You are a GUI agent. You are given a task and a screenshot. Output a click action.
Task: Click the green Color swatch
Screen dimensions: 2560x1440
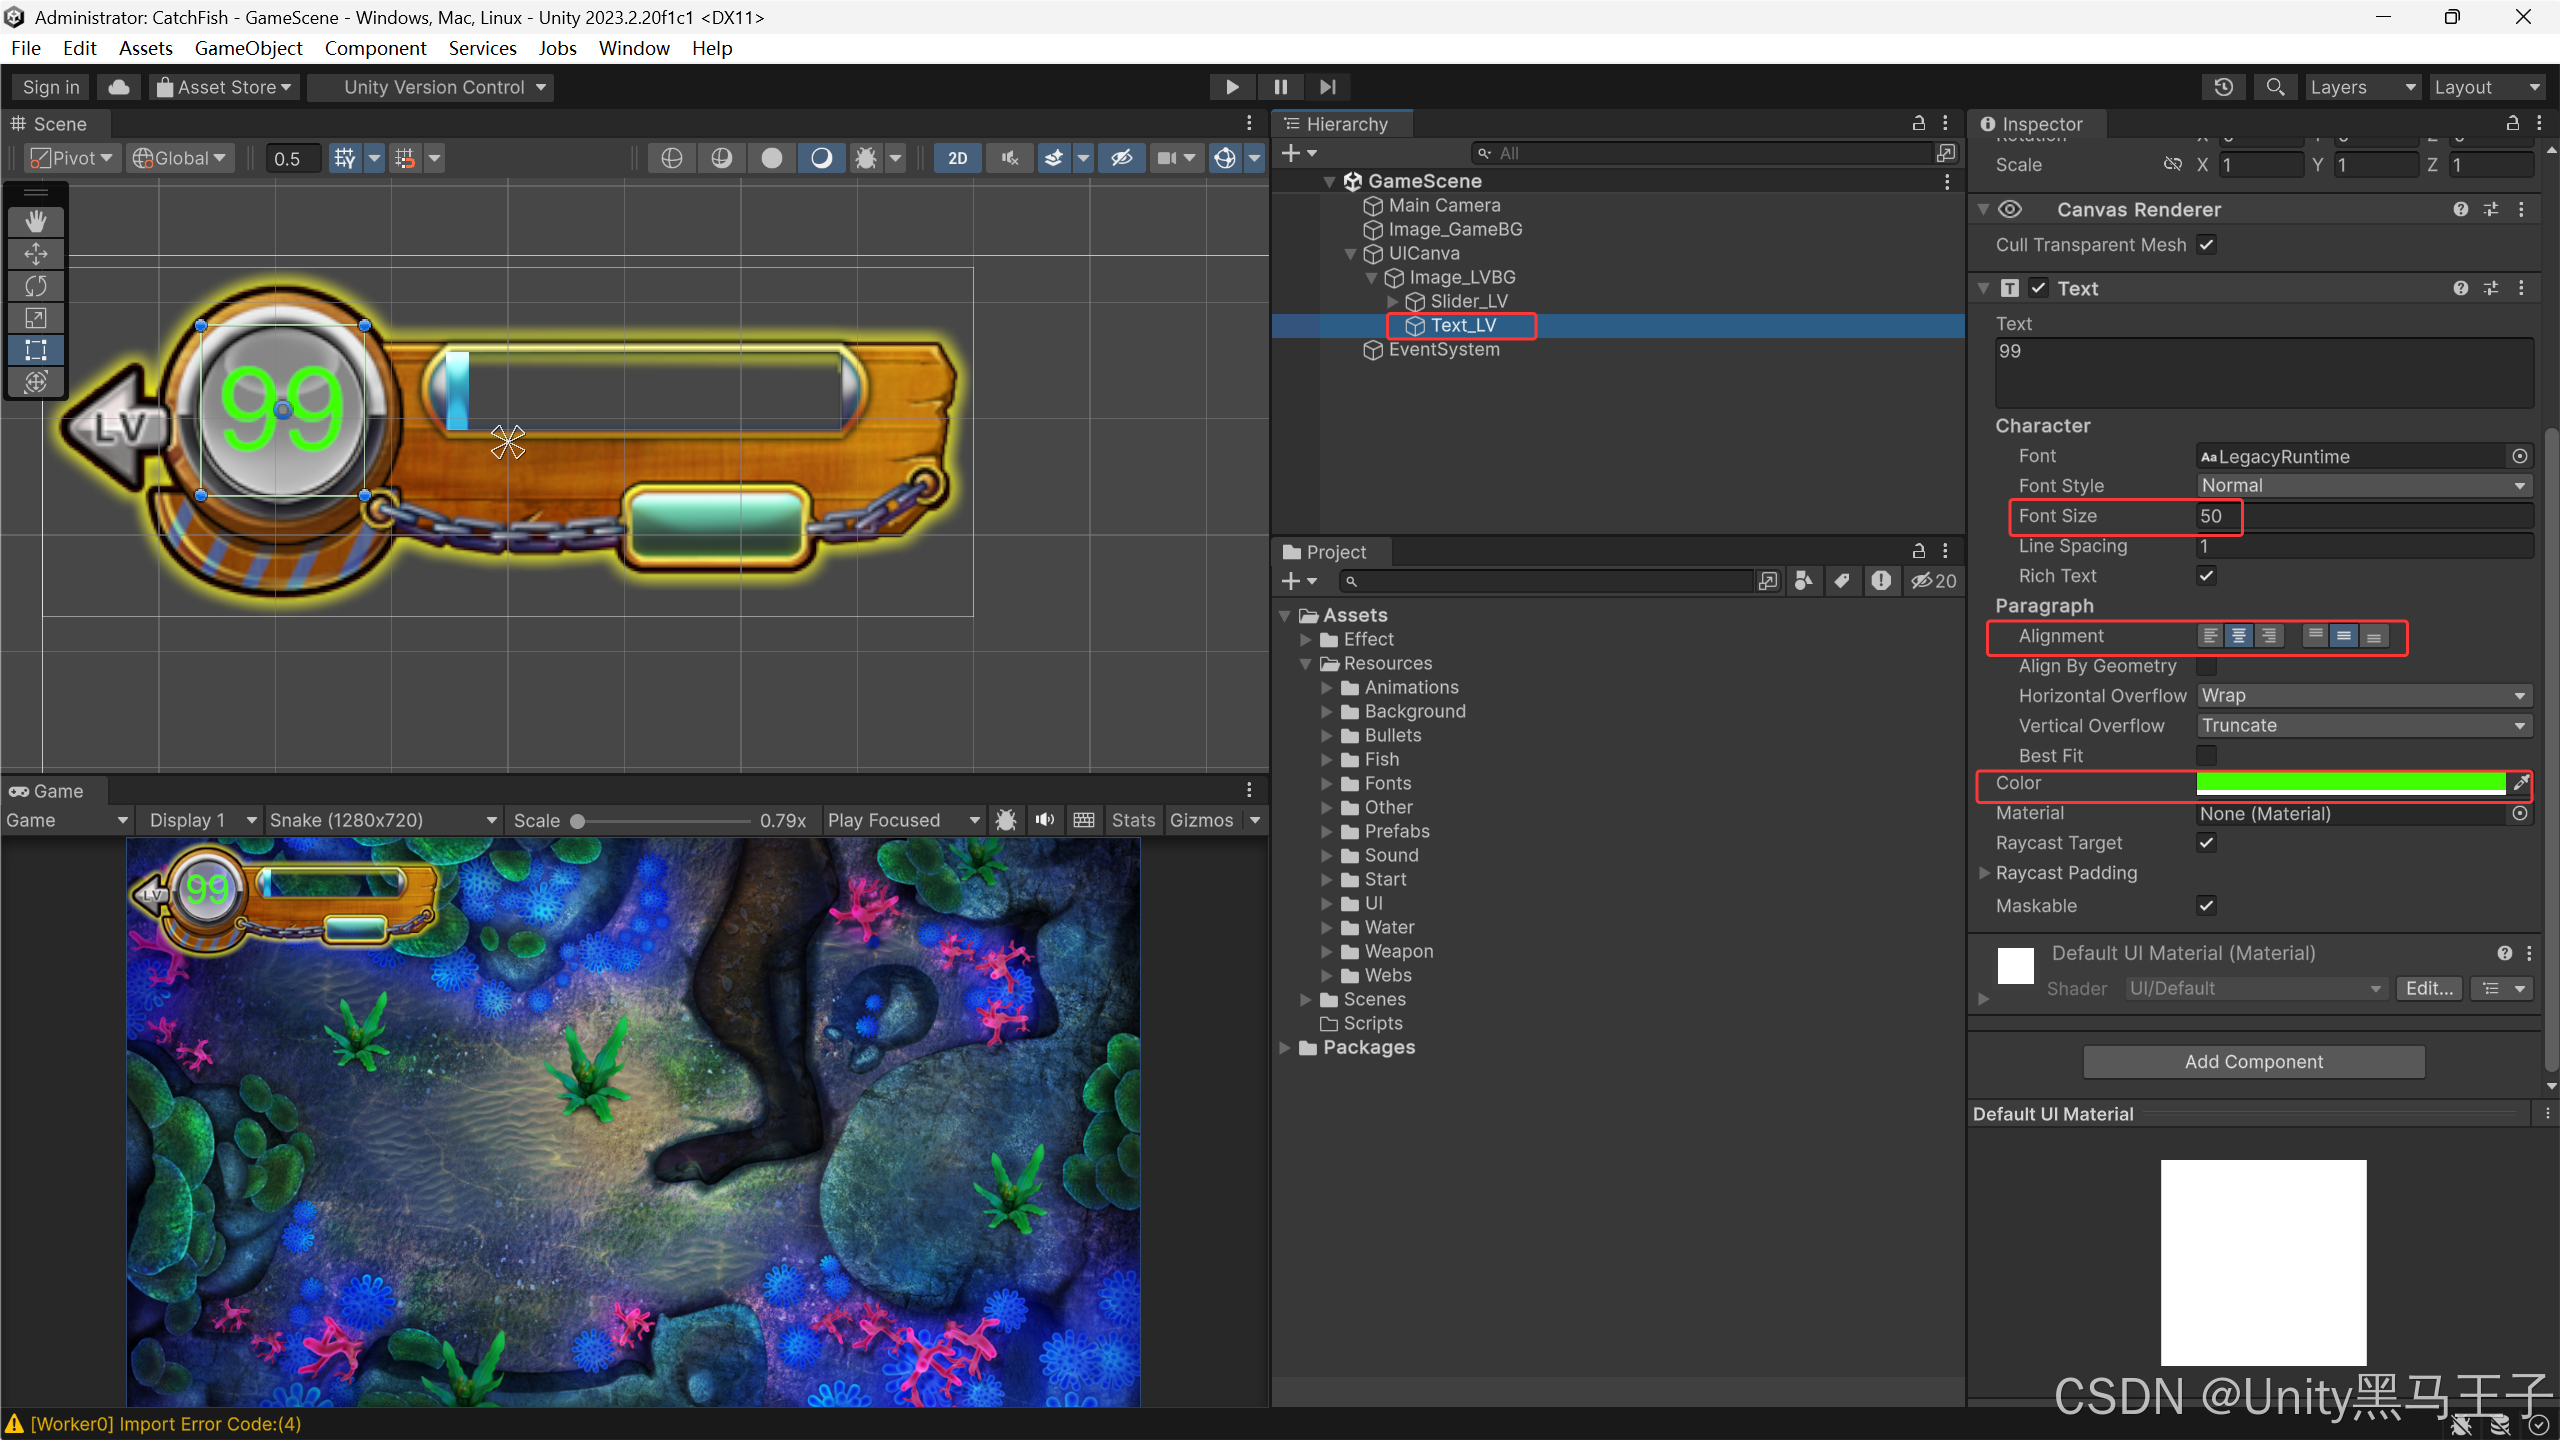click(2350, 783)
